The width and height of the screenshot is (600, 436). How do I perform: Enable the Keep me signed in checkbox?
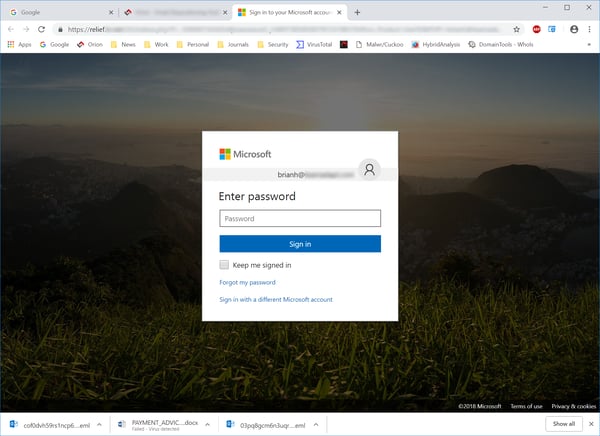coord(225,265)
